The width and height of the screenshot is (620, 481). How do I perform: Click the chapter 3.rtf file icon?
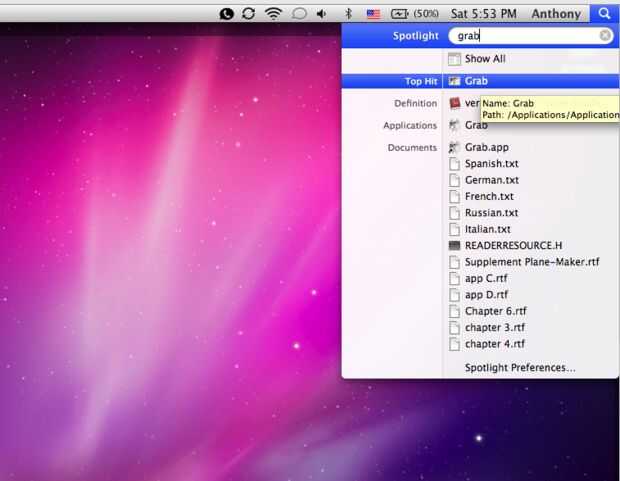coord(454,328)
